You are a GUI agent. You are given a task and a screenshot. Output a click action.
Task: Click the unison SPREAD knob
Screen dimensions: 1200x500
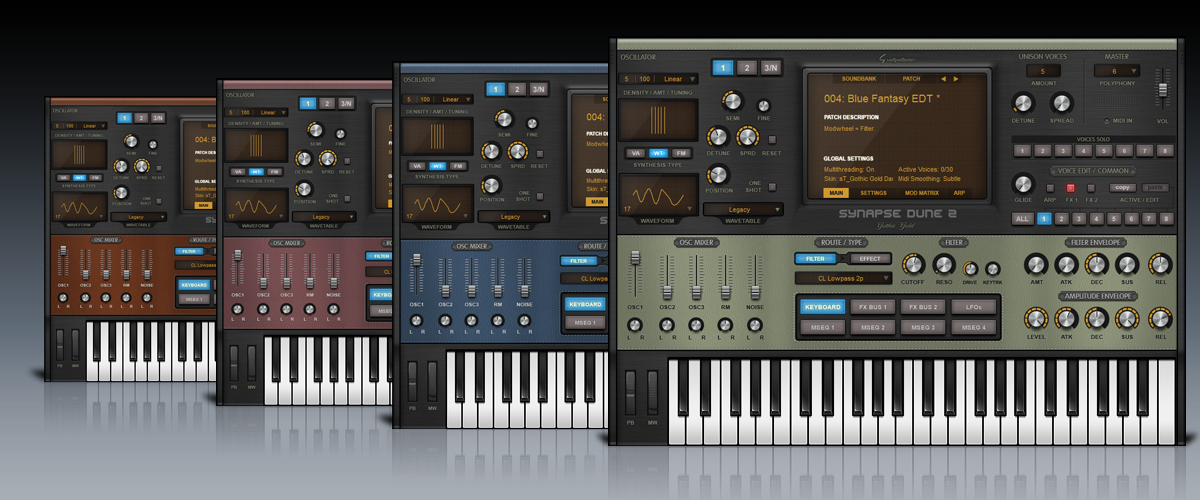(1063, 102)
